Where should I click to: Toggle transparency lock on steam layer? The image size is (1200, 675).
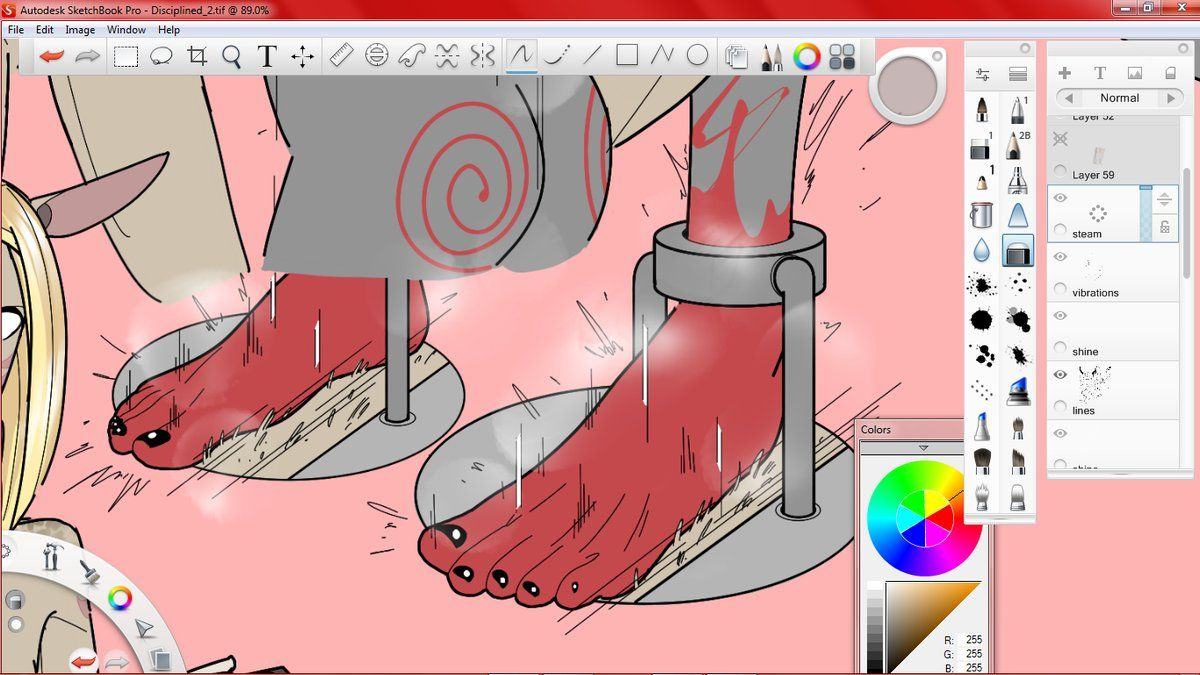pyautogui.click(x=1165, y=228)
